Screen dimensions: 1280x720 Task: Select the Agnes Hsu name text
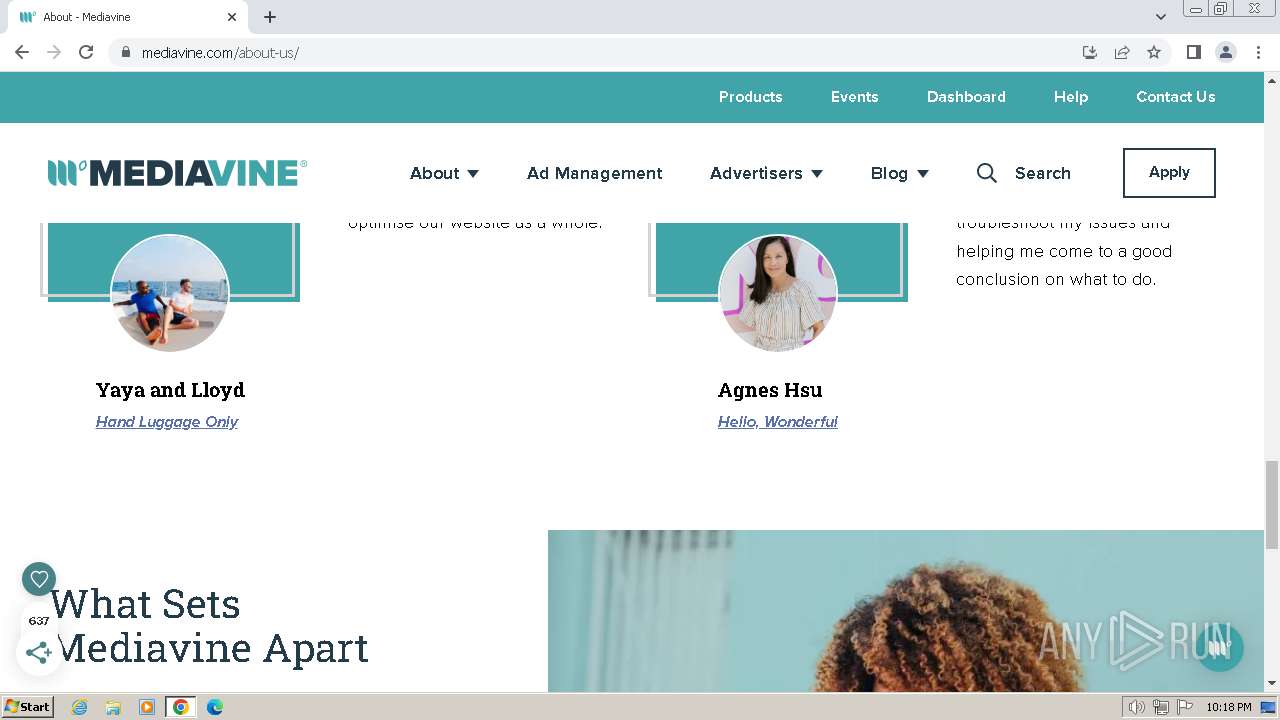tap(770, 390)
